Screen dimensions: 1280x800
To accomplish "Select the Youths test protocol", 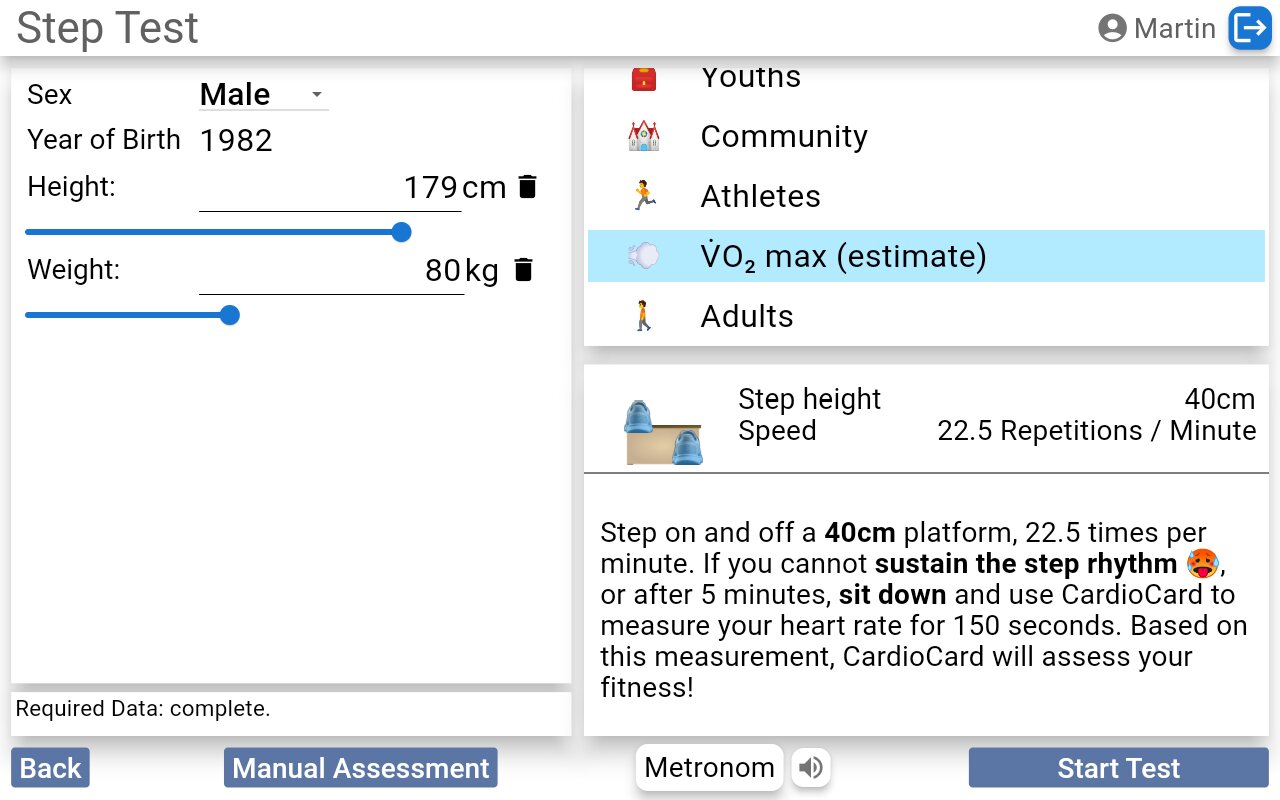I will (750, 78).
